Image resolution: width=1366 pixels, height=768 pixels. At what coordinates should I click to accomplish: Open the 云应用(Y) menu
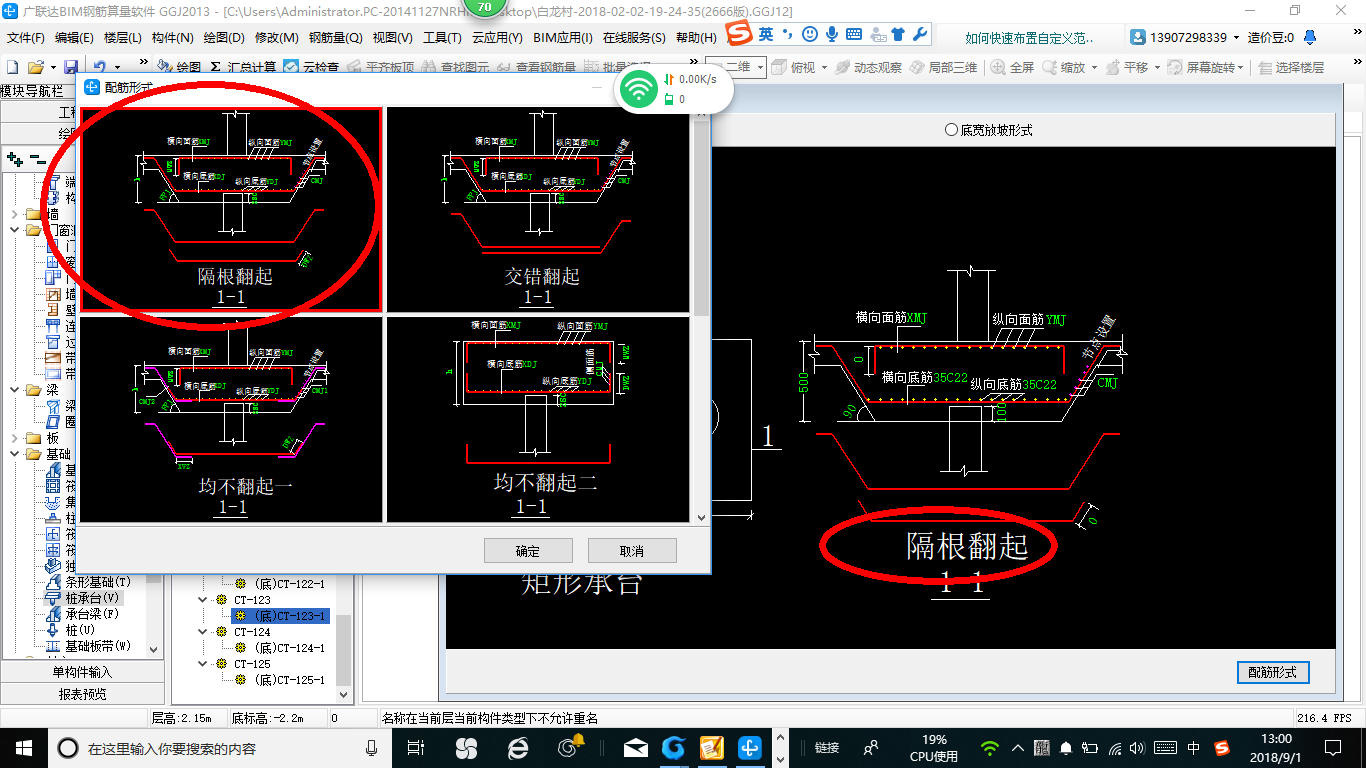pos(496,38)
